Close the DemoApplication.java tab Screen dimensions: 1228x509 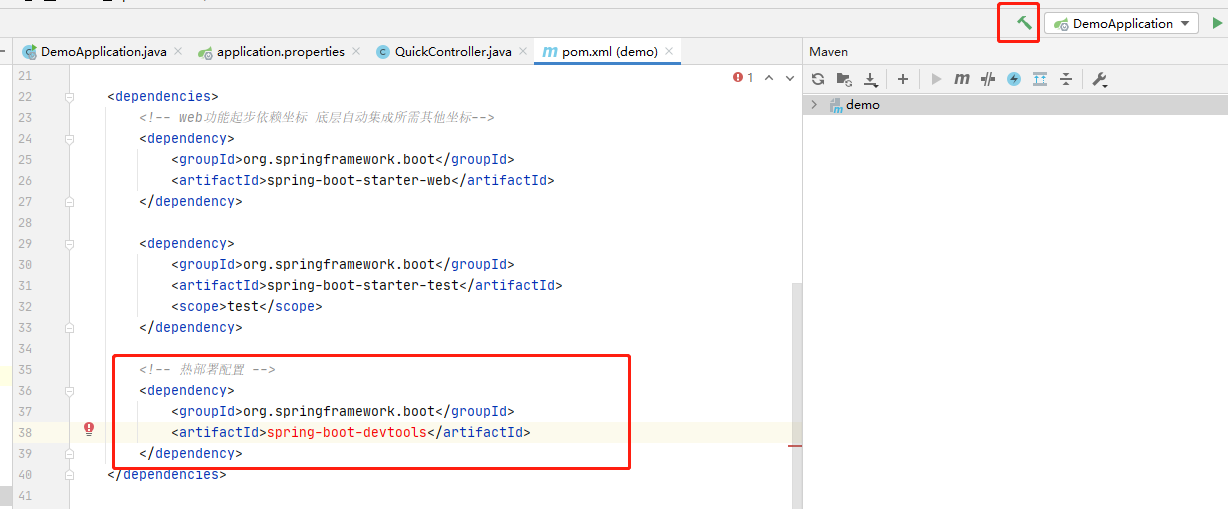[177, 51]
